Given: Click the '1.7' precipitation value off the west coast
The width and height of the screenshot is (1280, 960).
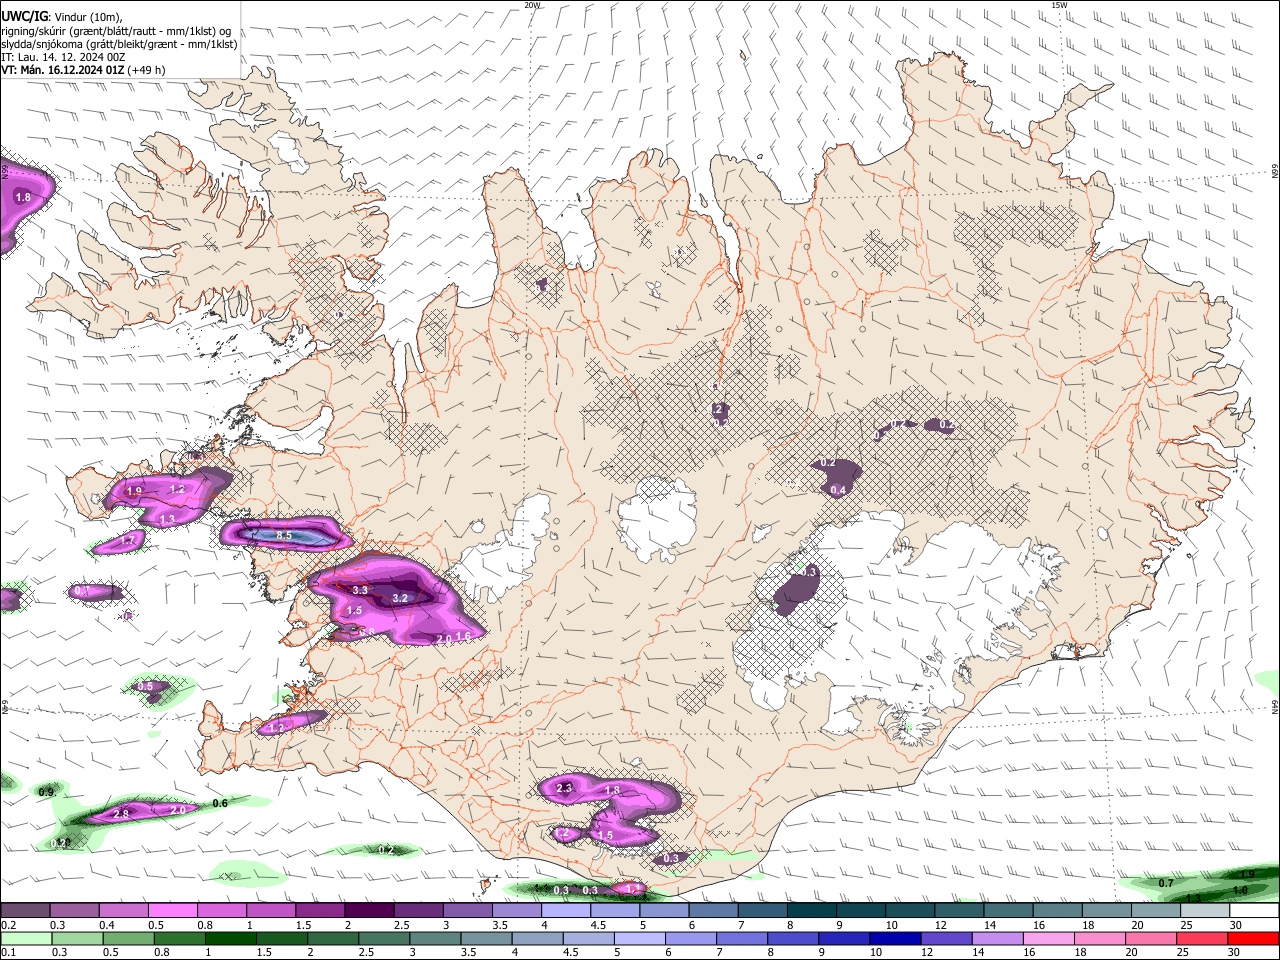Looking at the screenshot, I should pos(128,541).
